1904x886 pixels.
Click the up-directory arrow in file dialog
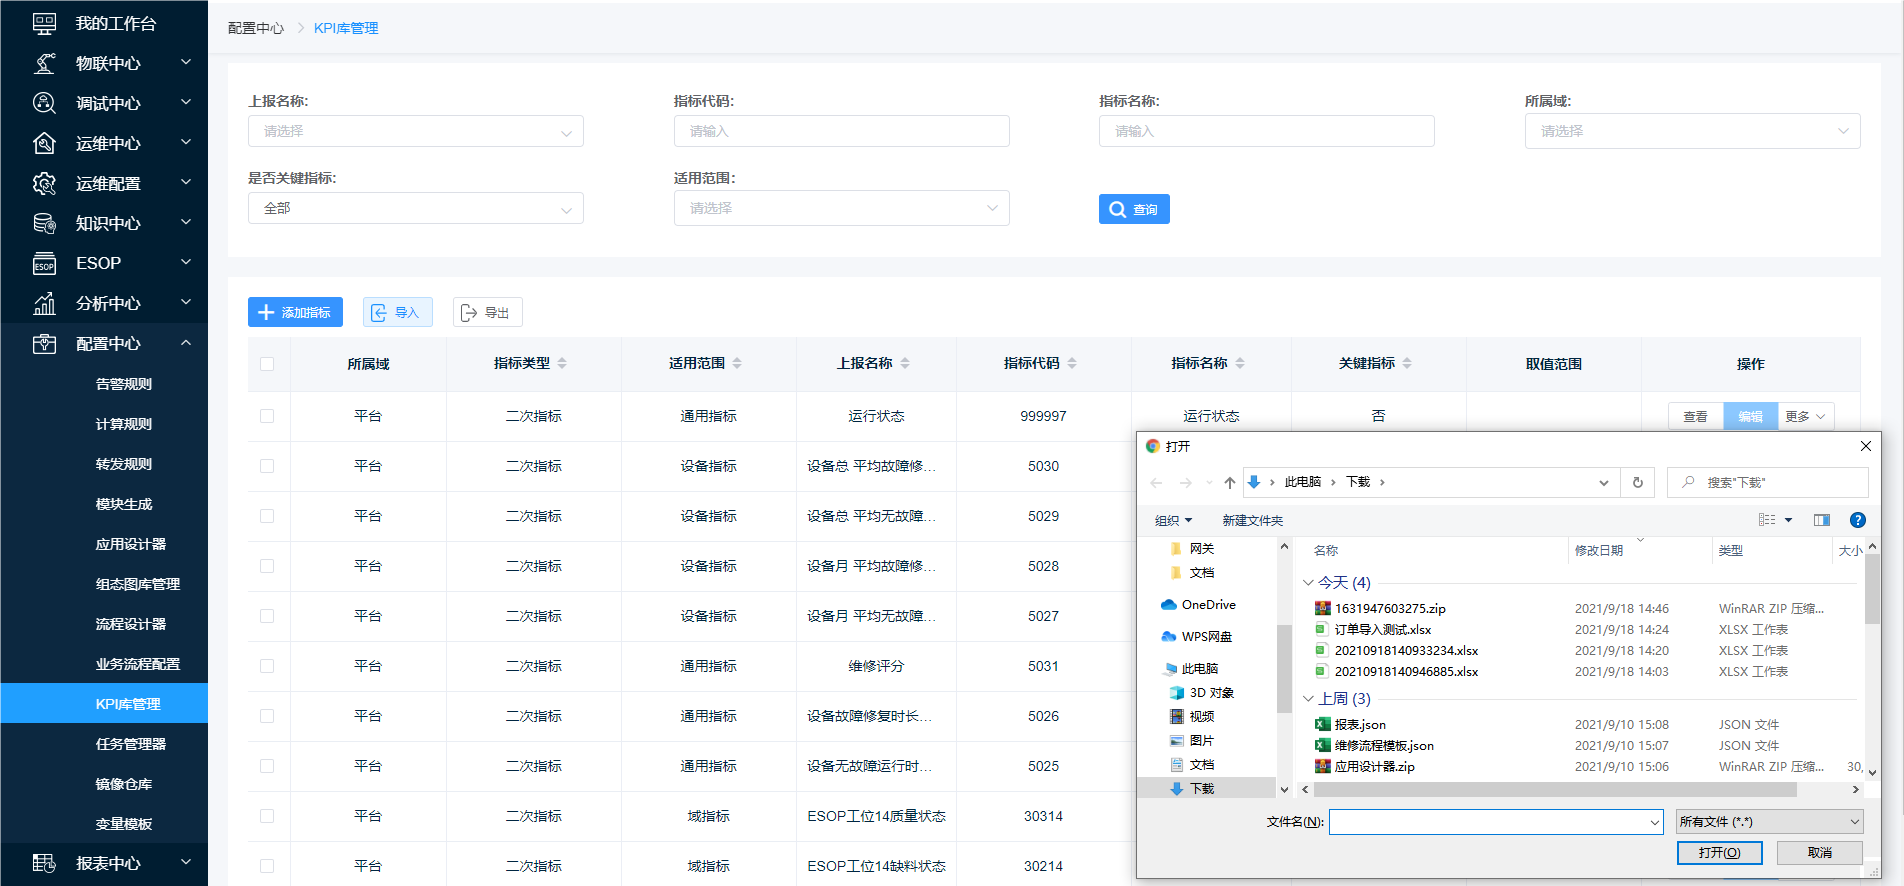coord(1229,482)
